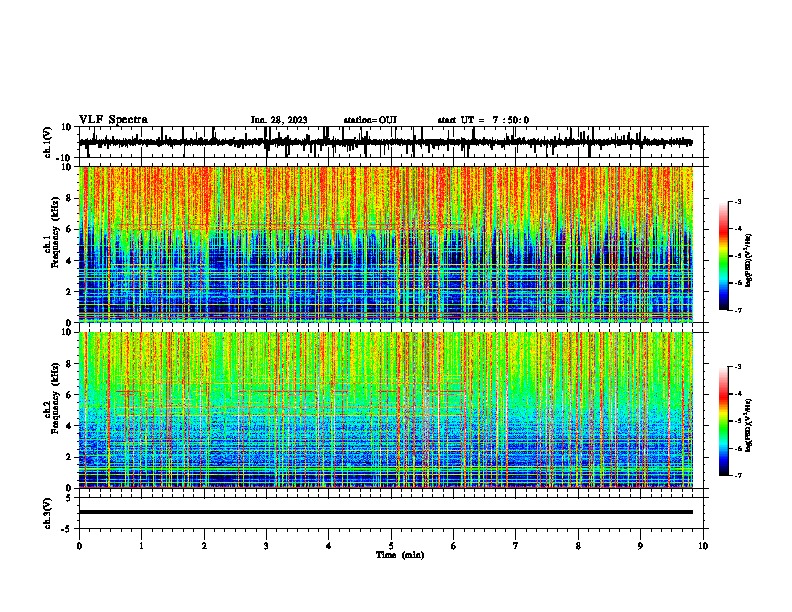The width and height of the screenshot is (792, 612).
Task: Click the ch.2 spectrogram color scale bar
Action: point(723,421)
